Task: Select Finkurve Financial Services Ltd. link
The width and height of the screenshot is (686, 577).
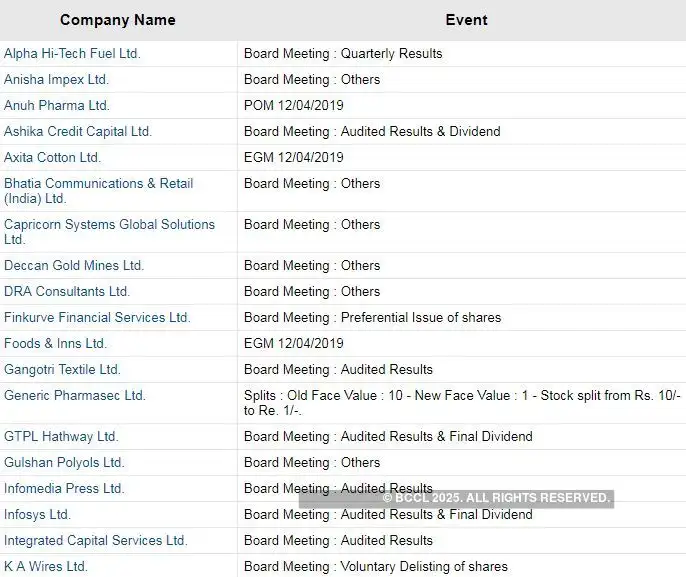Action: point(97,317)
